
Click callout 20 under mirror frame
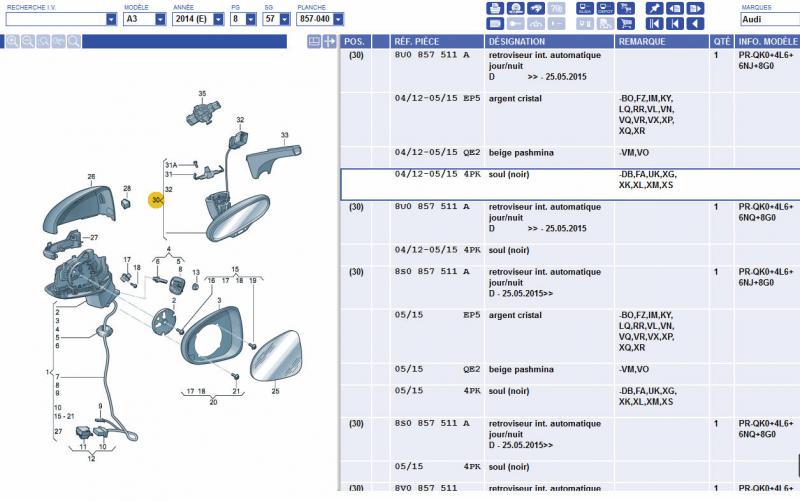(x=213, y=402)
